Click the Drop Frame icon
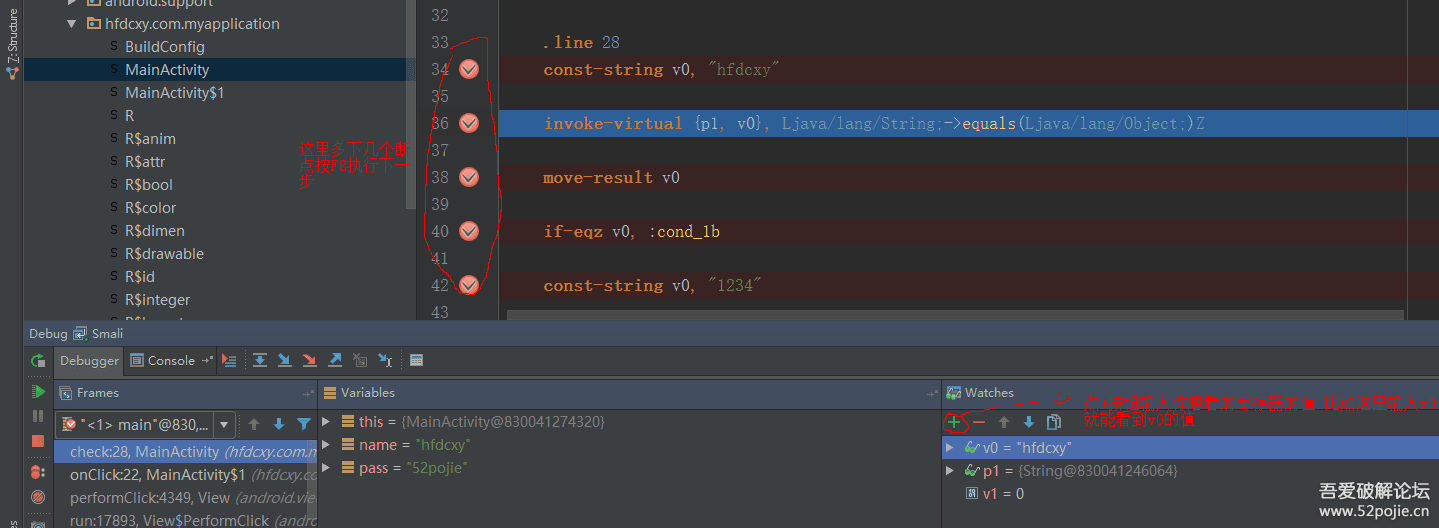The width and height of the screenshot is (1439, 528). tap(360, 361)
